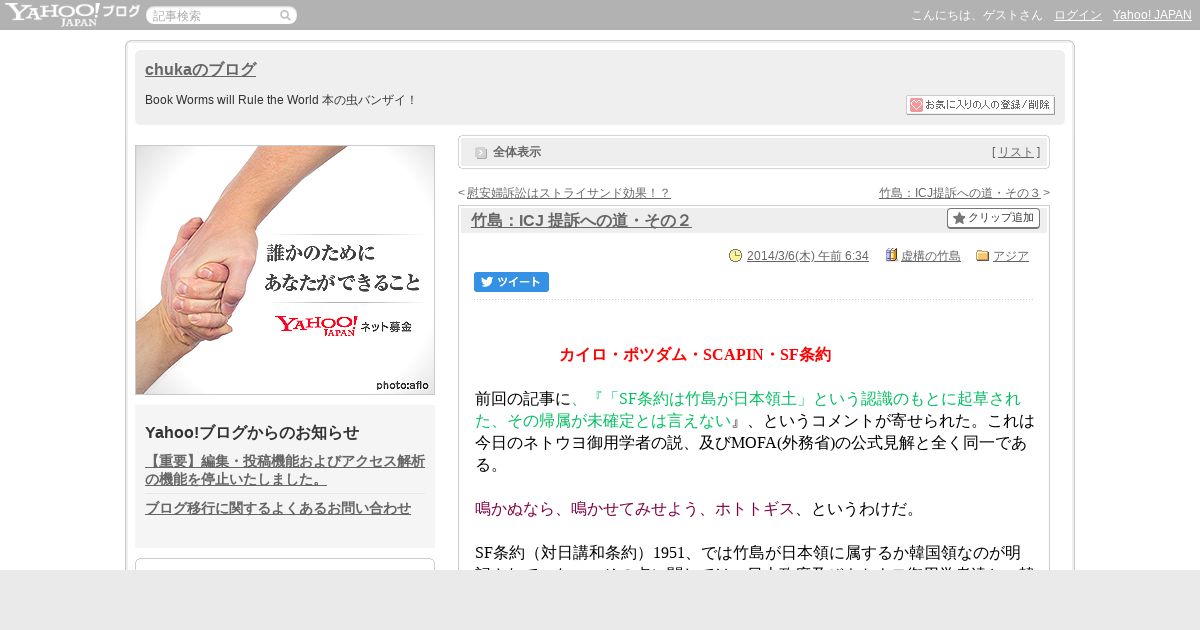The height and width of the screenshot is (630, 1200).
Task: Go to next post ICJ提訴への道・その３
Action: pos(960,193)
